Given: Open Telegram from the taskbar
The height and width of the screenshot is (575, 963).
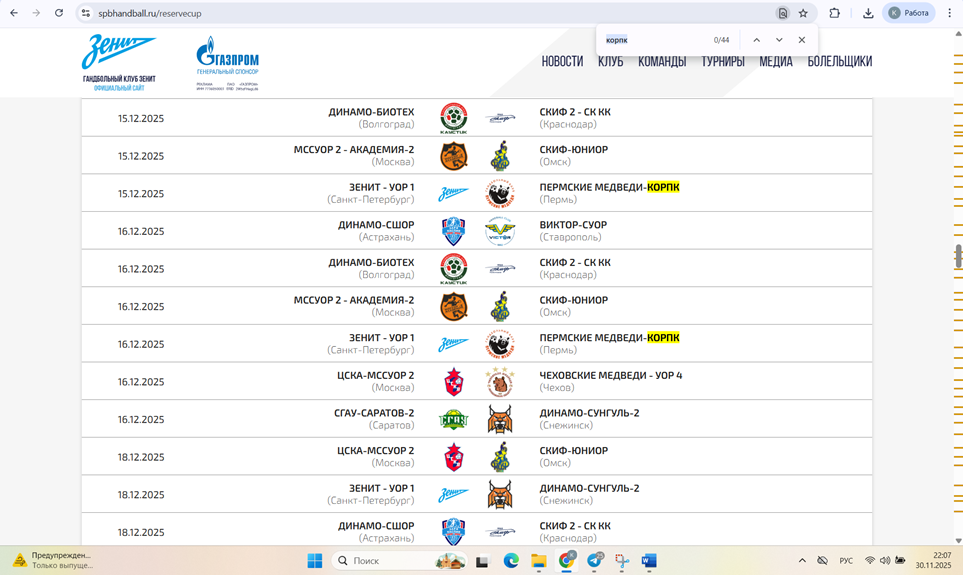Looking at the screenshot, I should click(x=595, y=560).
